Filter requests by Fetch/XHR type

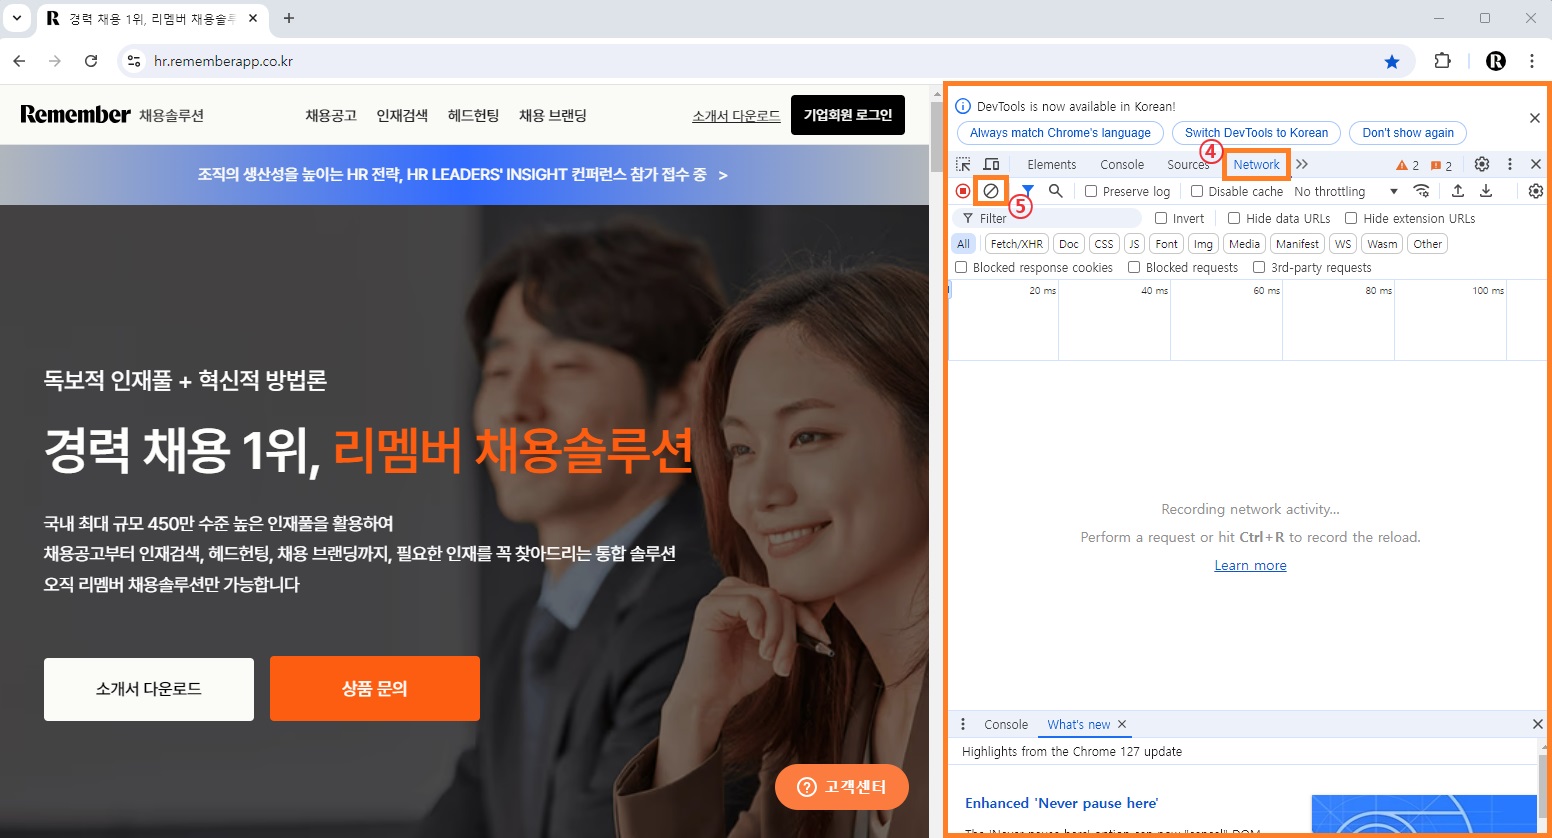(1016, 244)
